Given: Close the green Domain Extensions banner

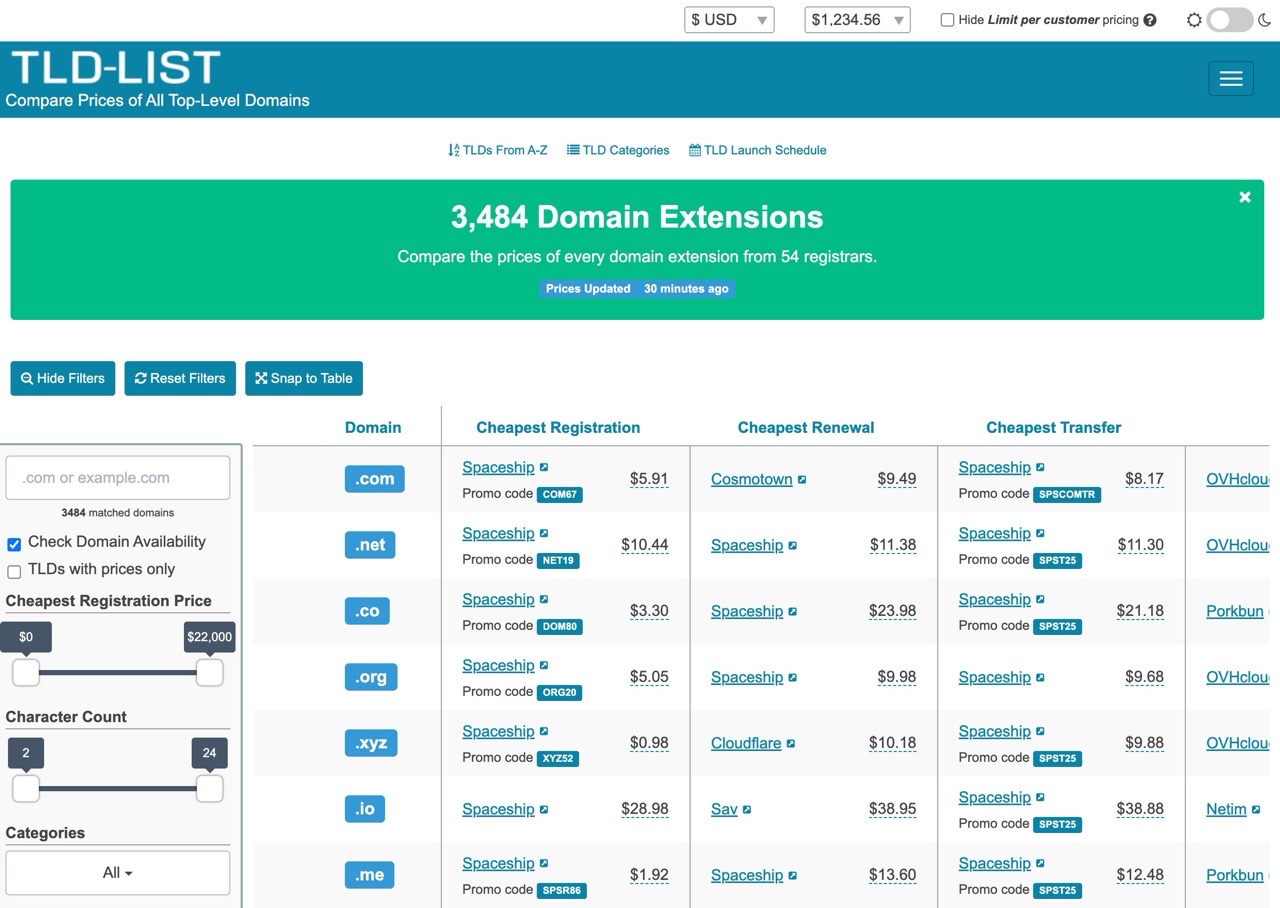Looking at the screenshot, I should [x=1245, y=197].
